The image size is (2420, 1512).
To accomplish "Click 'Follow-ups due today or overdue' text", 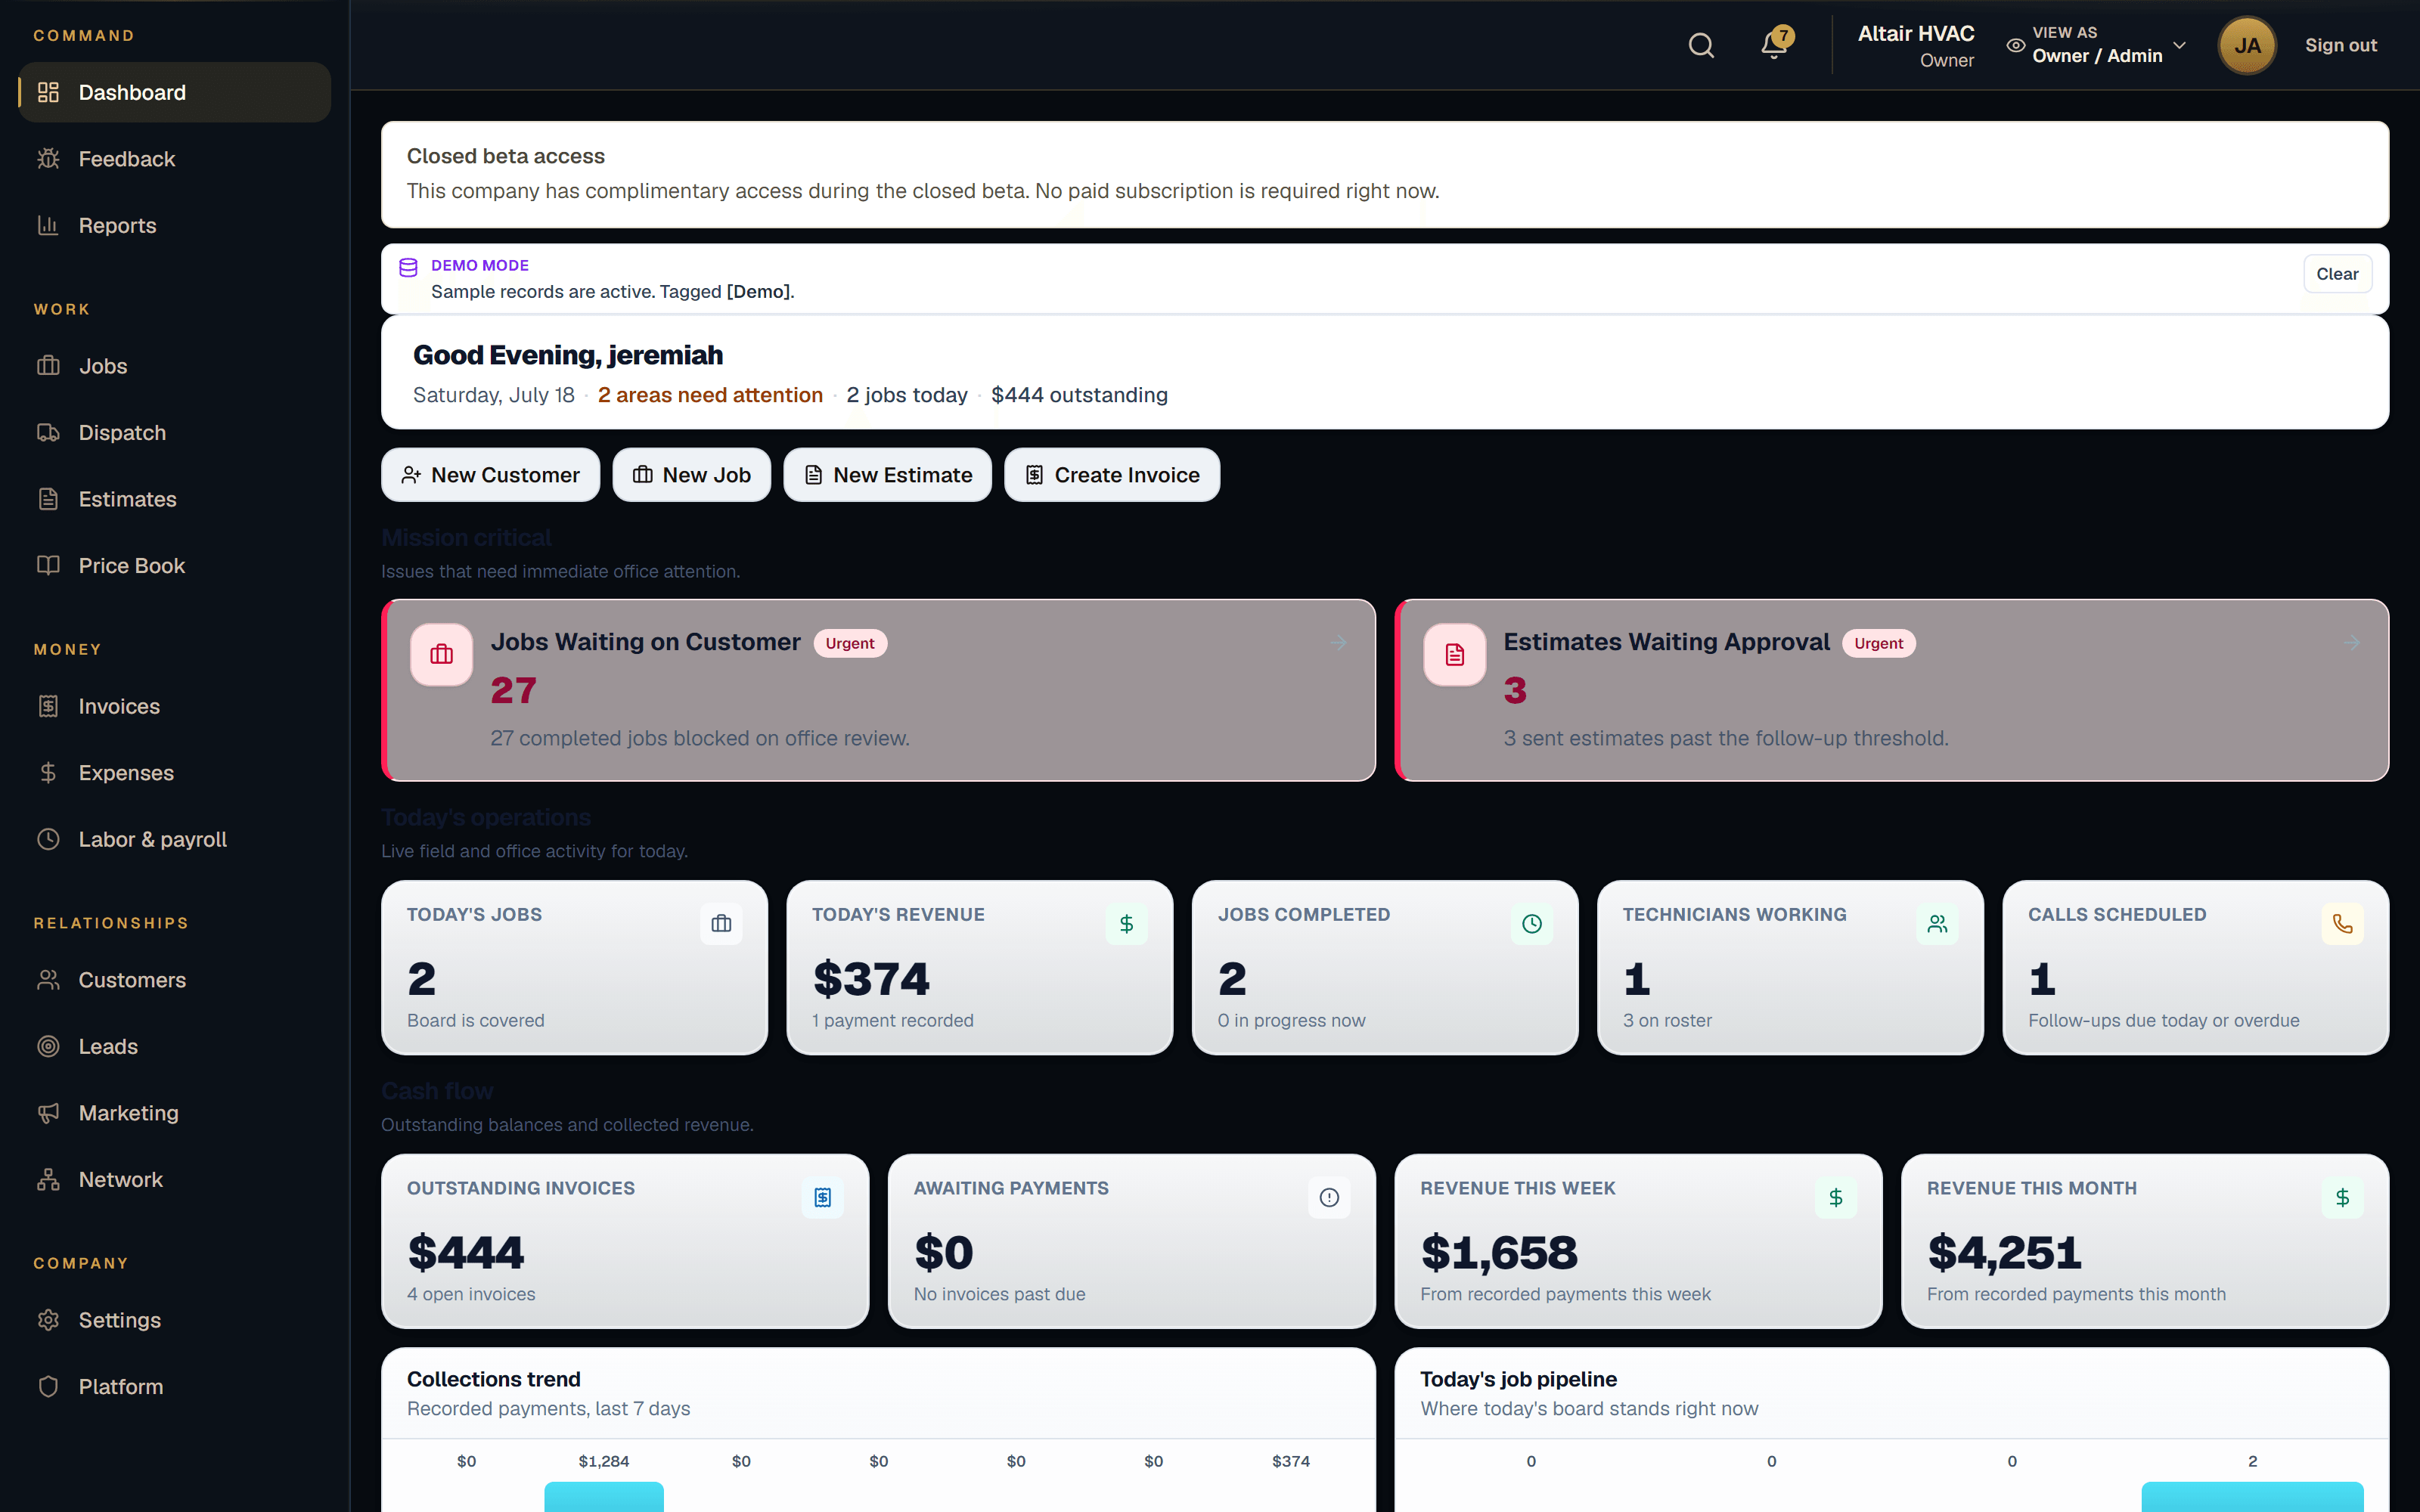I will point(2163,1020).
